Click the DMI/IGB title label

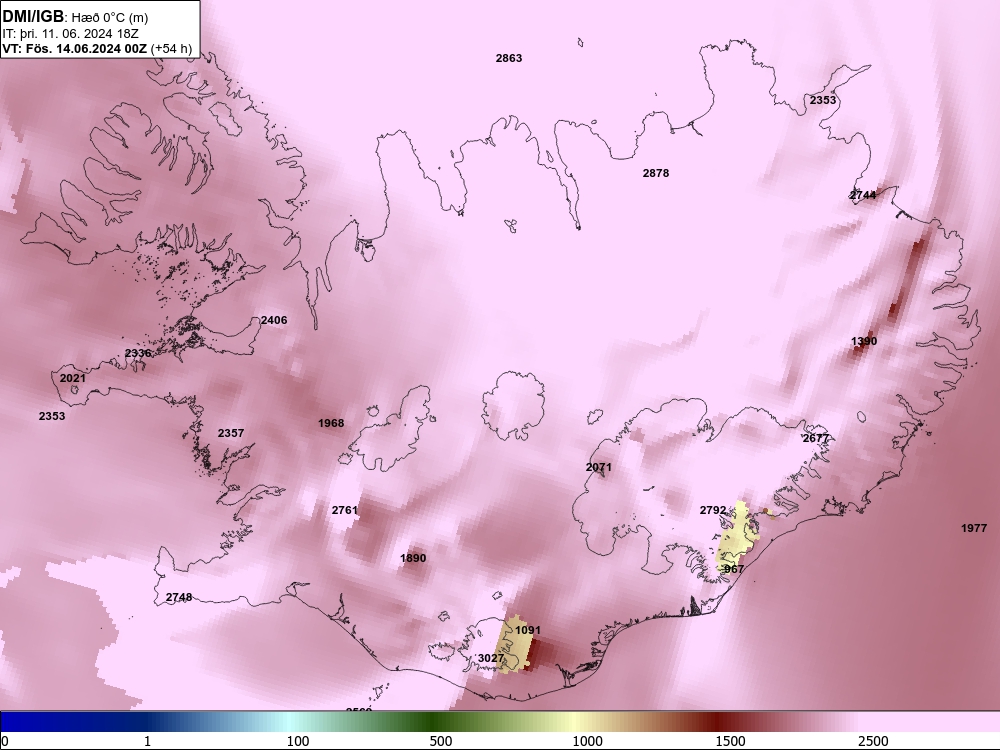pyautogui.click(x=33, y=17)
